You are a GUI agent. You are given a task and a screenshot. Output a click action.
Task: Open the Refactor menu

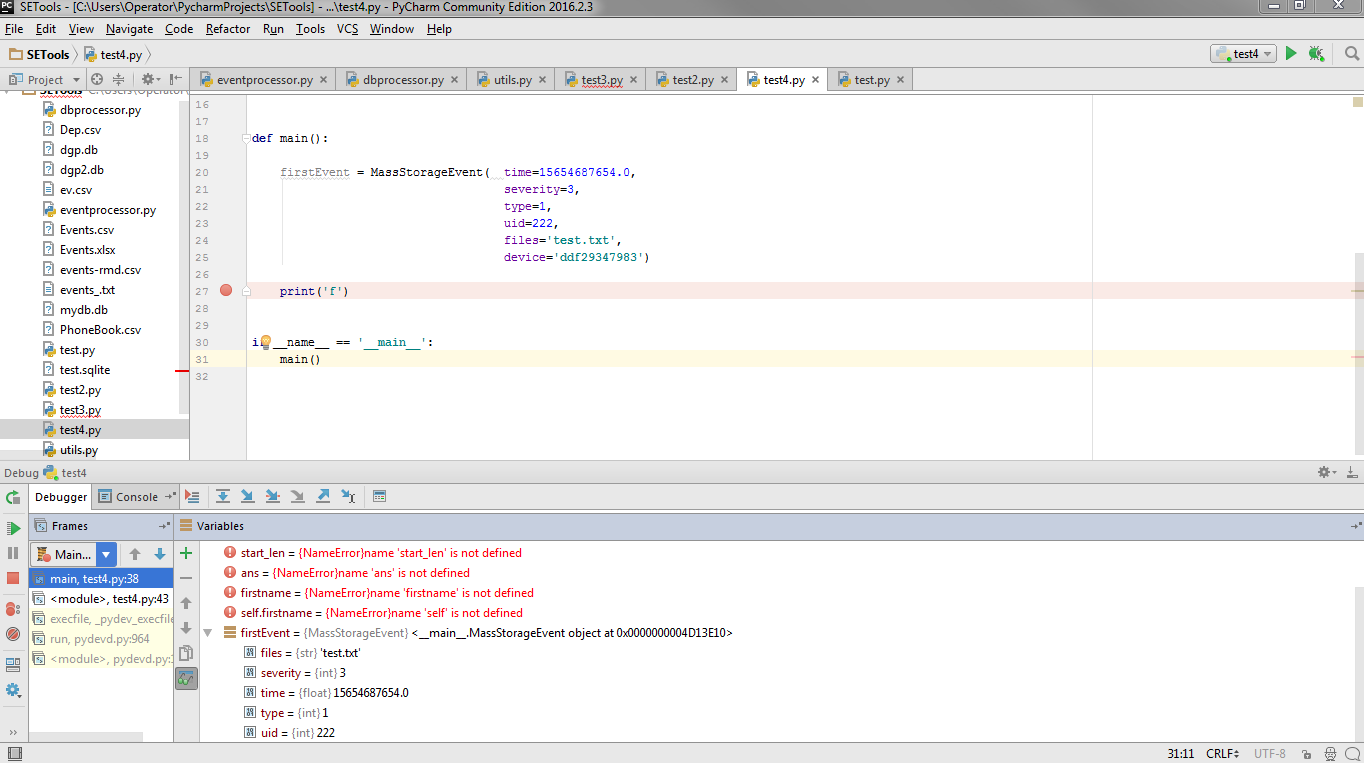tap(228, 29)
